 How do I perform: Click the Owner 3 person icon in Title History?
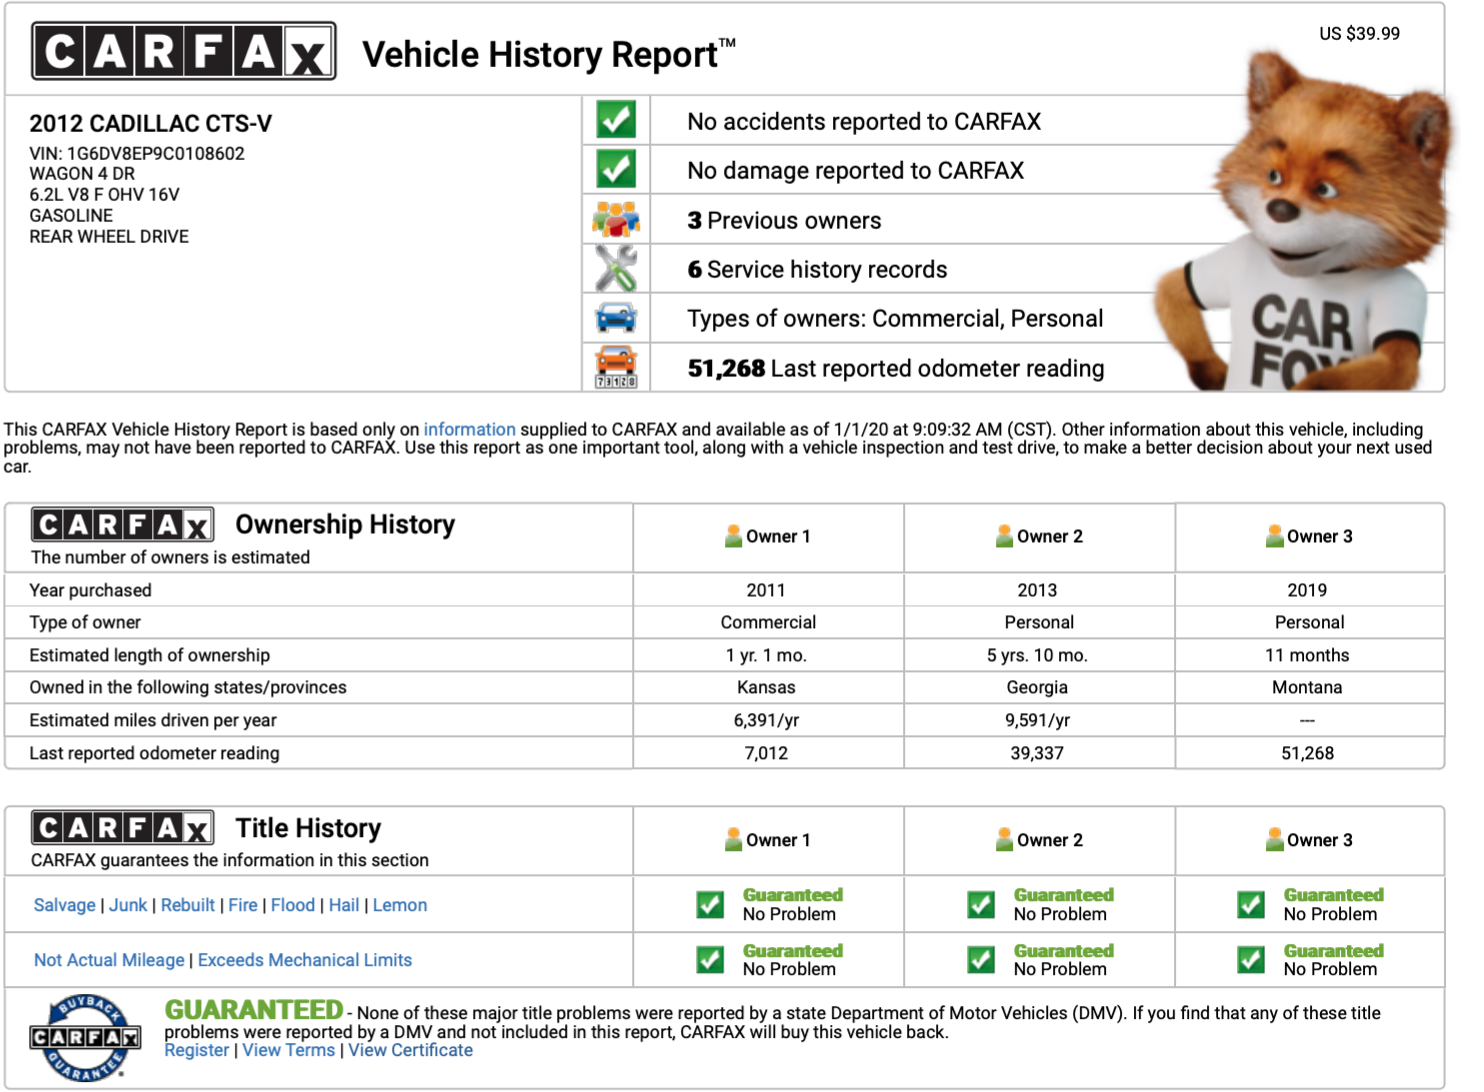[x=1274, y=840]
